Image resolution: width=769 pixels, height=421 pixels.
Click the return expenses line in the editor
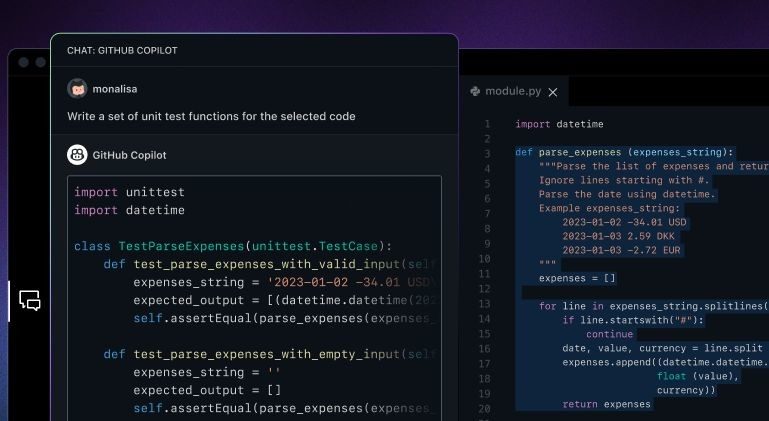(606, 405)
